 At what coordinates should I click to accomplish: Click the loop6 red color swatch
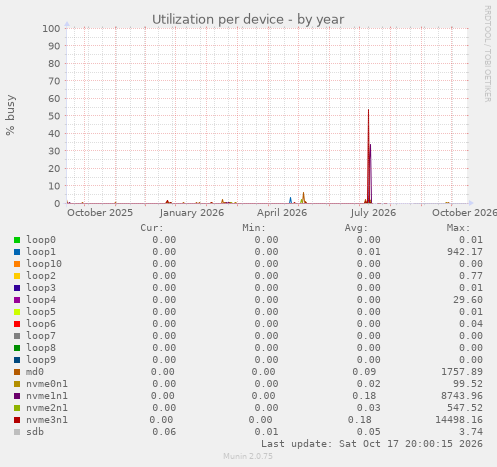point(17,324)
